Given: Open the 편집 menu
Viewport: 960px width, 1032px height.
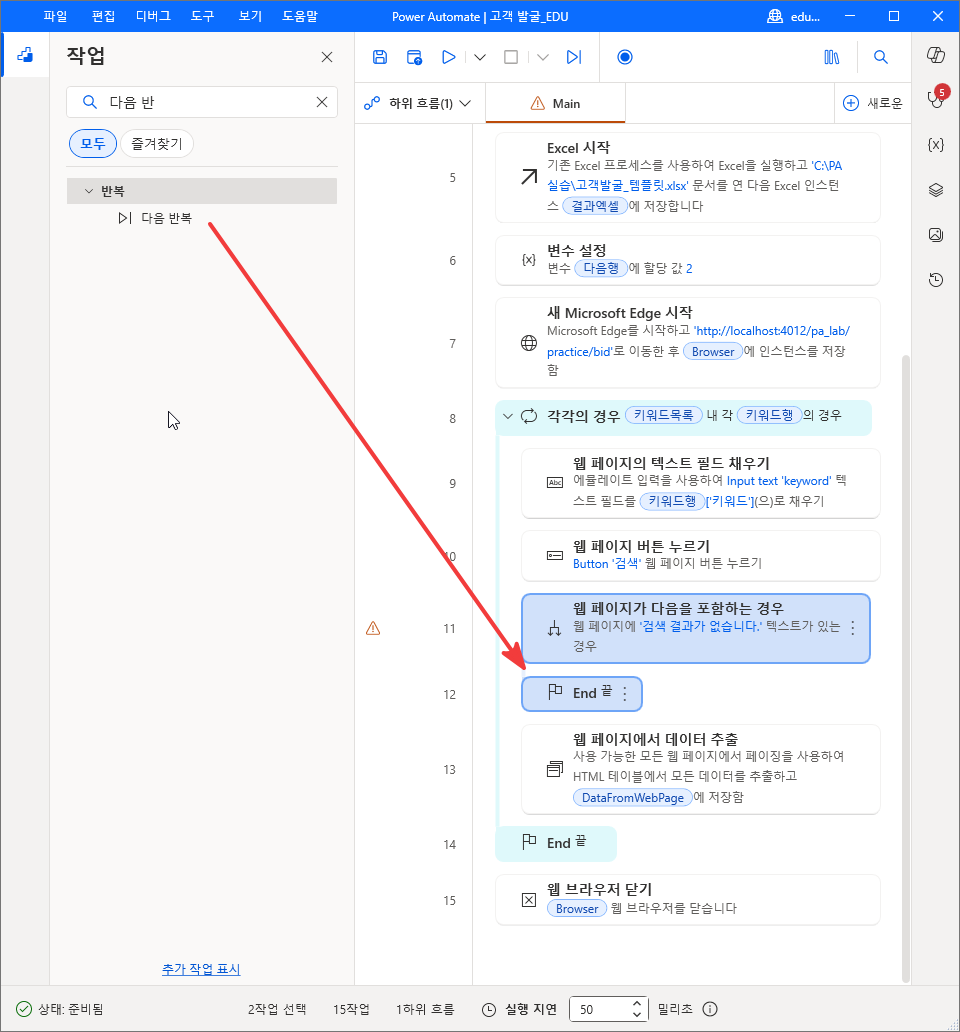Looking at the screenshot, I should [103, 16].
